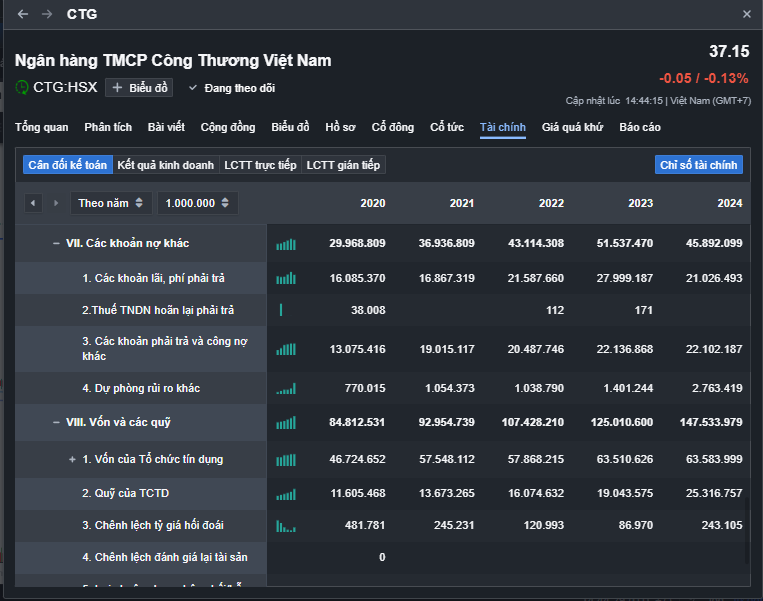
Task: Open the sparkline chart for Các khoản nợ khác
Action: (x=286, y=243)
